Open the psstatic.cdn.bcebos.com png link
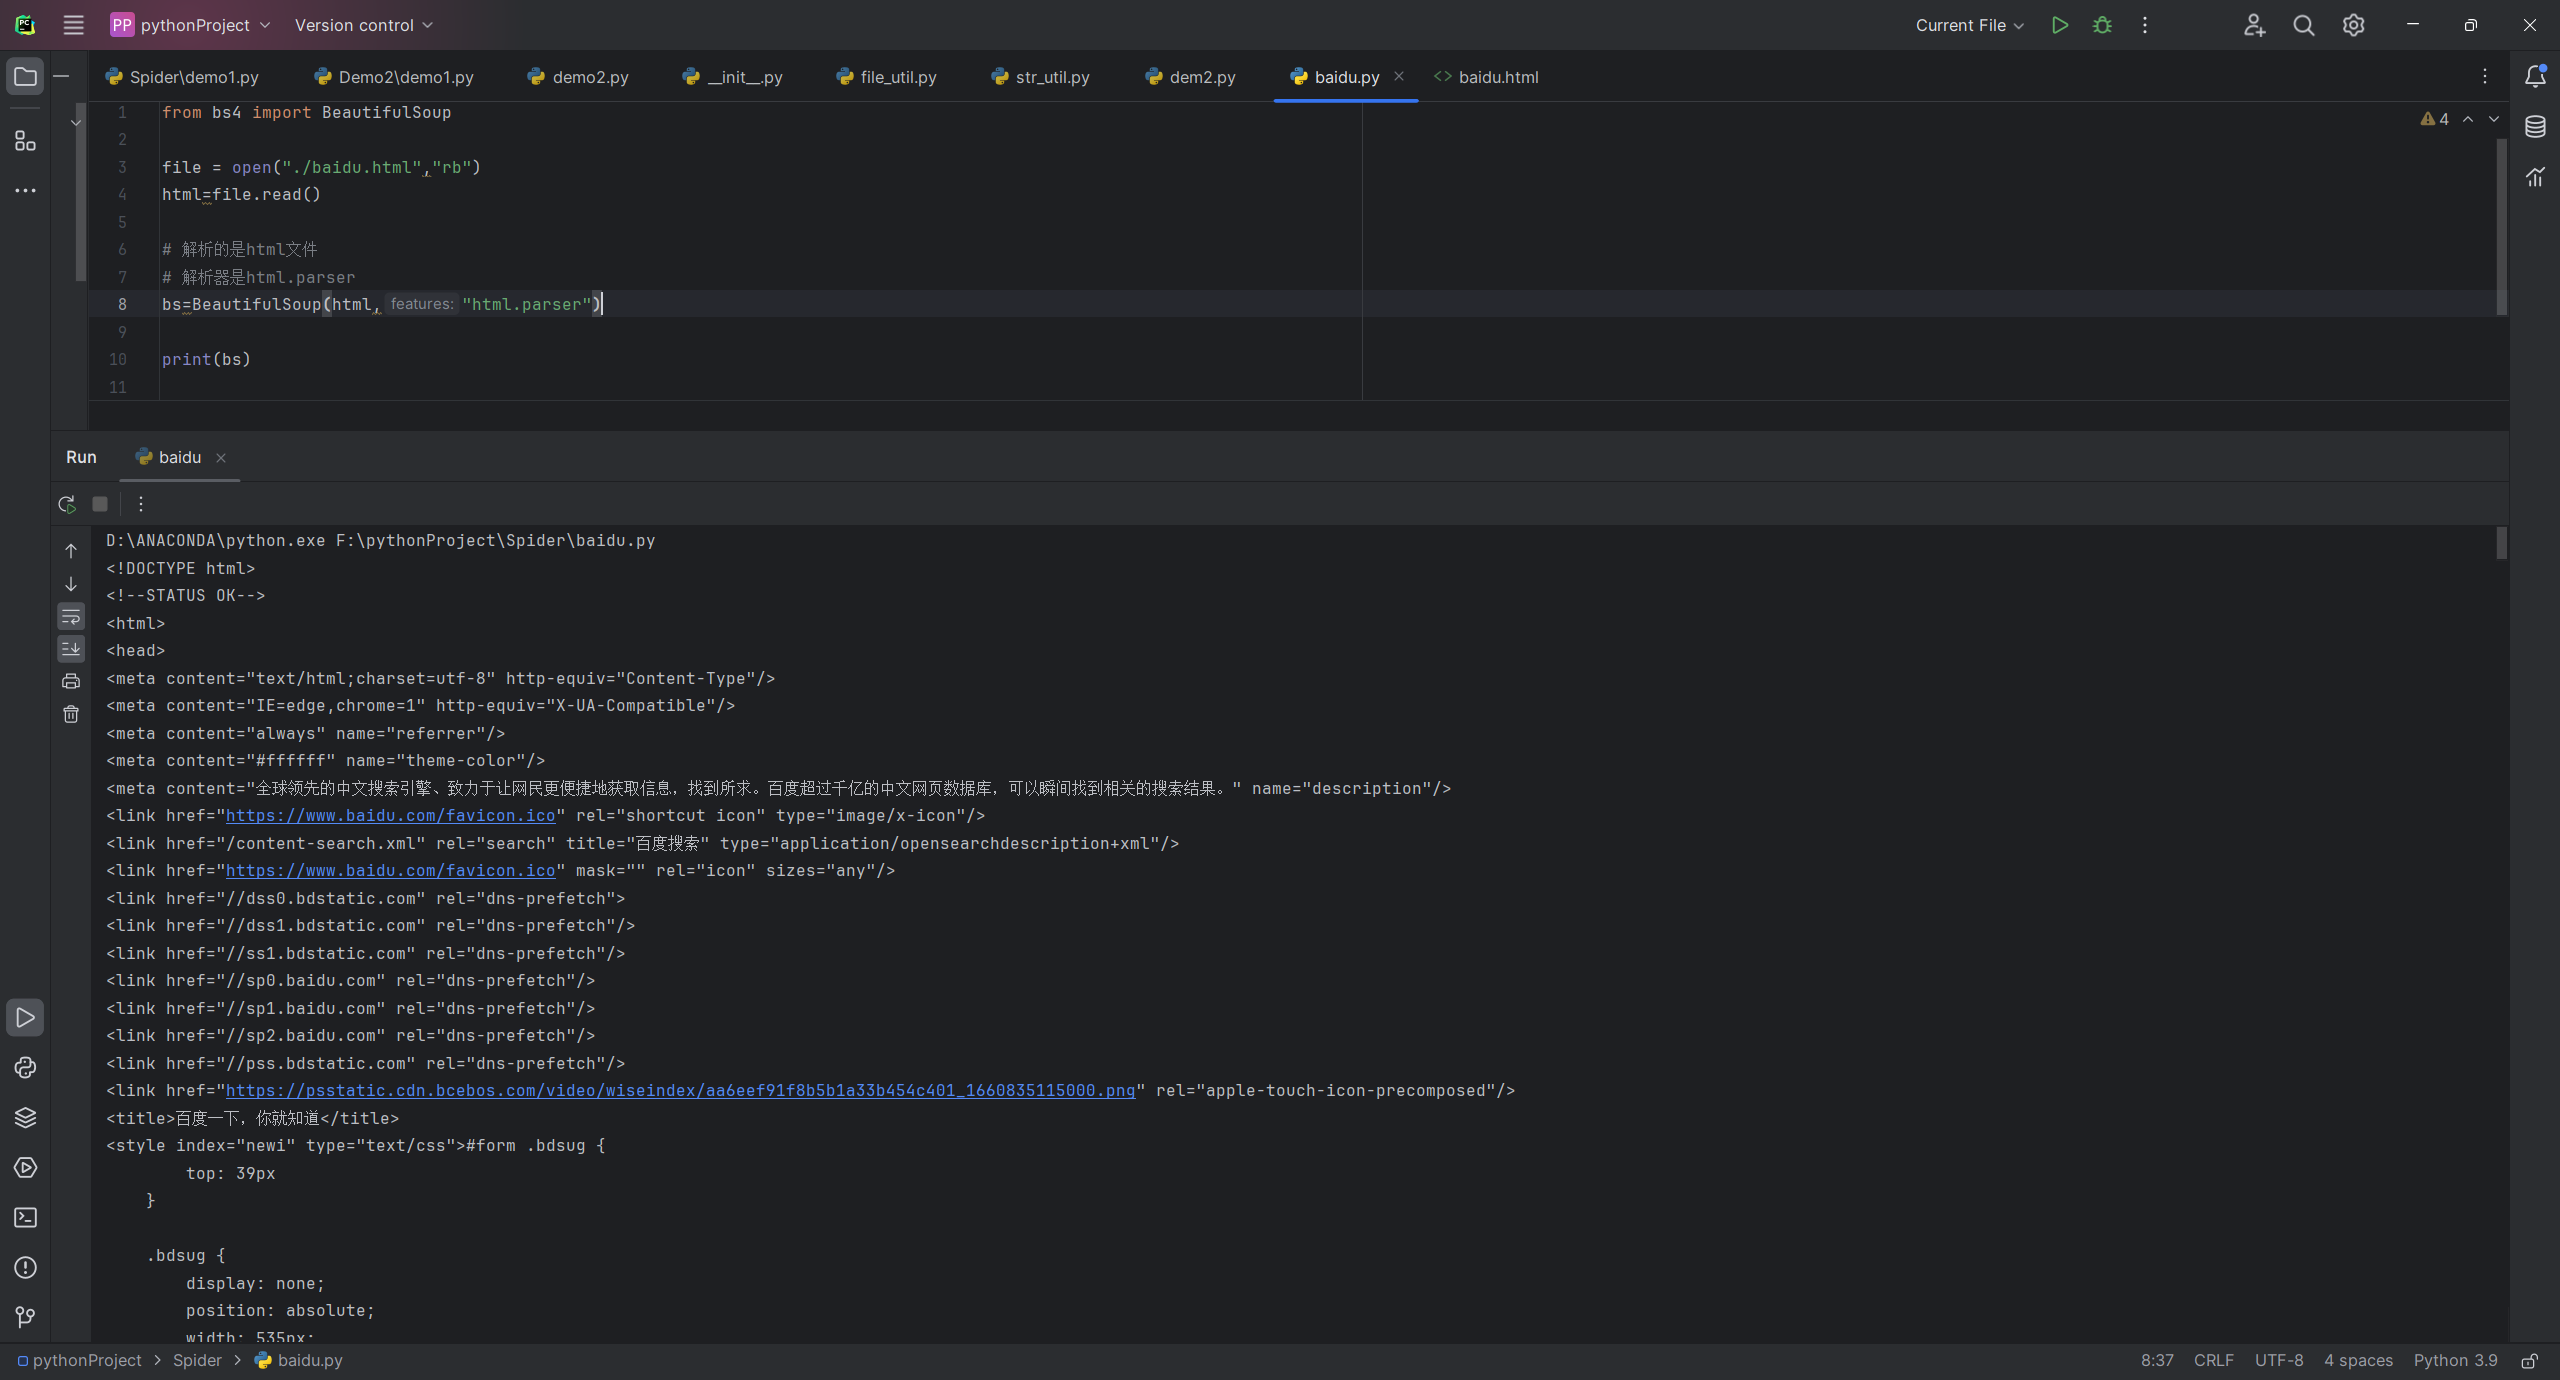The height and width of the screenshot is (1380, 2560). tap(681, 1091)
